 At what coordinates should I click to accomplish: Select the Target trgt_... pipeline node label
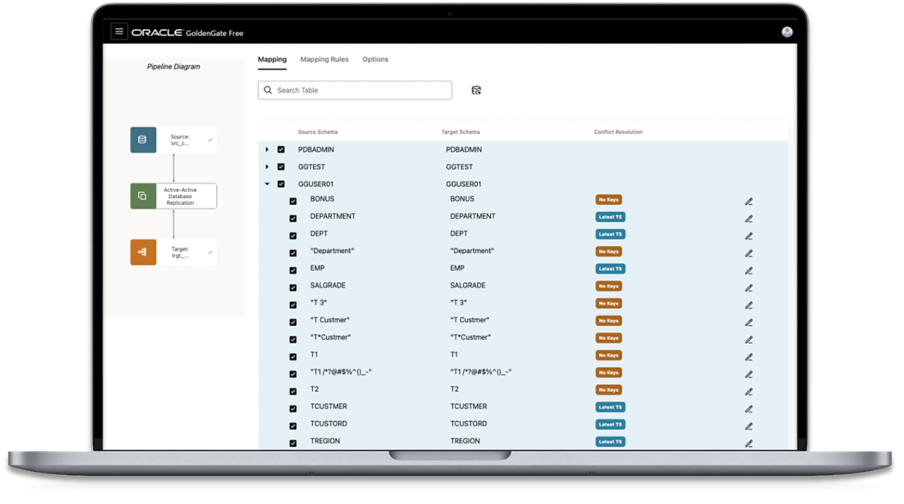click(x=180, y=252)
